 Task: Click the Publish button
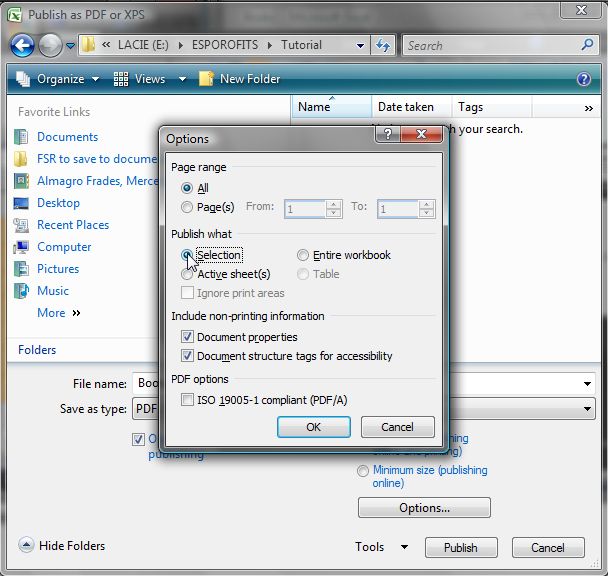point(461,548)
